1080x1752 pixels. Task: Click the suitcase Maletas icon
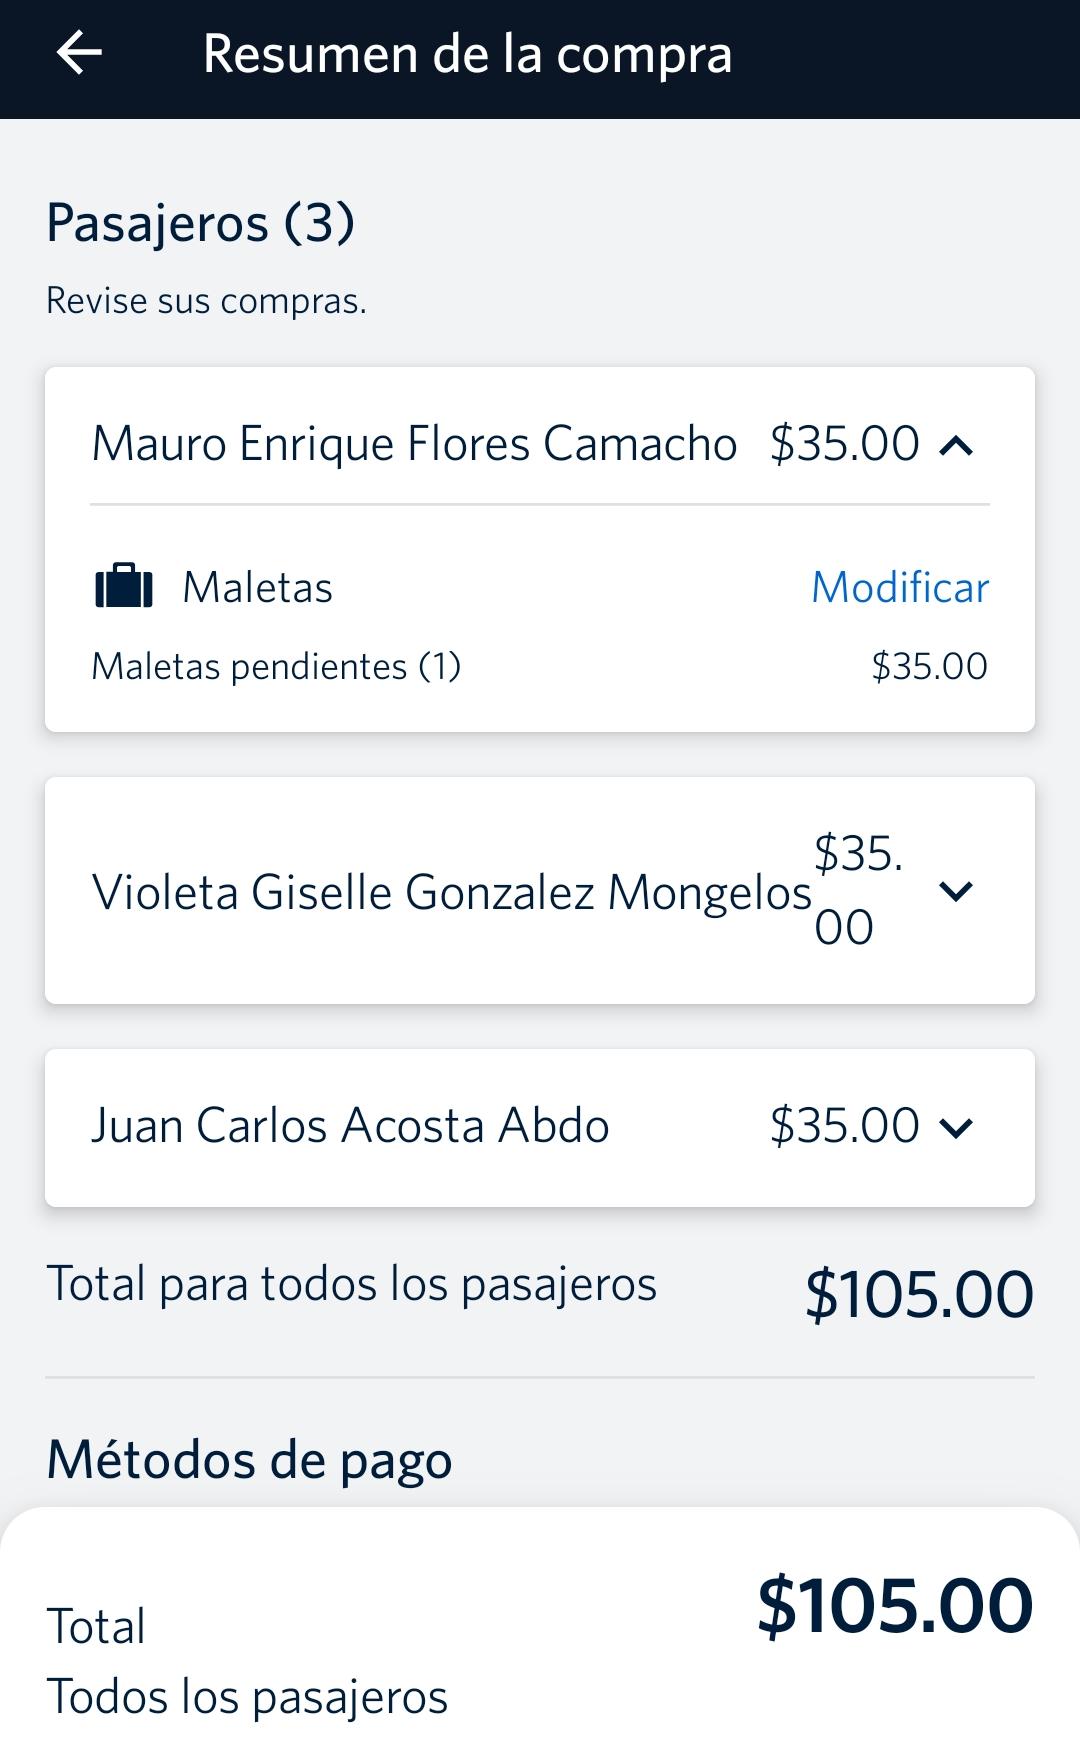click(124, 587)
